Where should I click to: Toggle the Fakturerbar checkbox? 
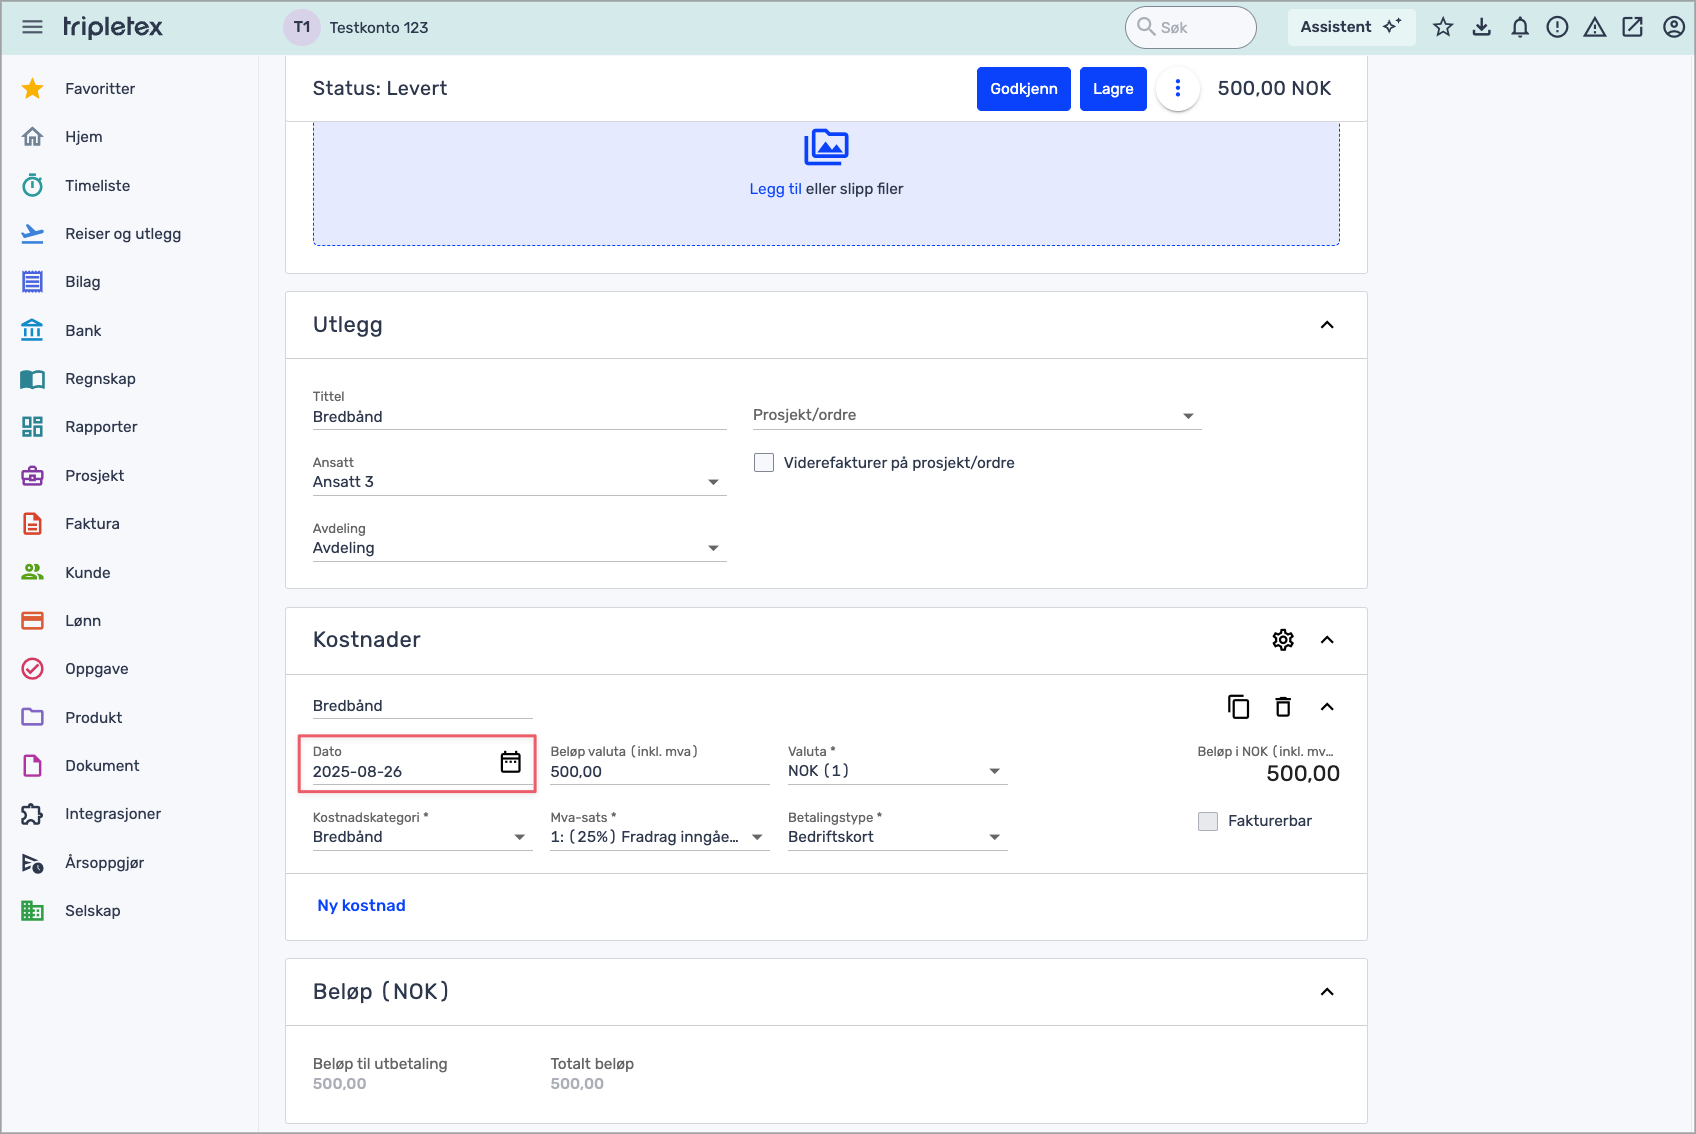click(1208, 821)
